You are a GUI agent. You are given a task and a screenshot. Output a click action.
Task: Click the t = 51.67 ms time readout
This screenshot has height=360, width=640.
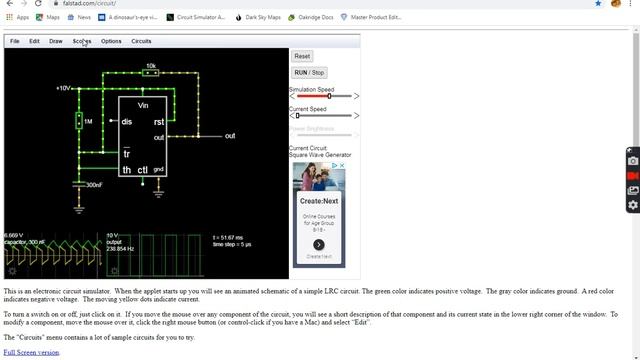(x=228, y=238)
